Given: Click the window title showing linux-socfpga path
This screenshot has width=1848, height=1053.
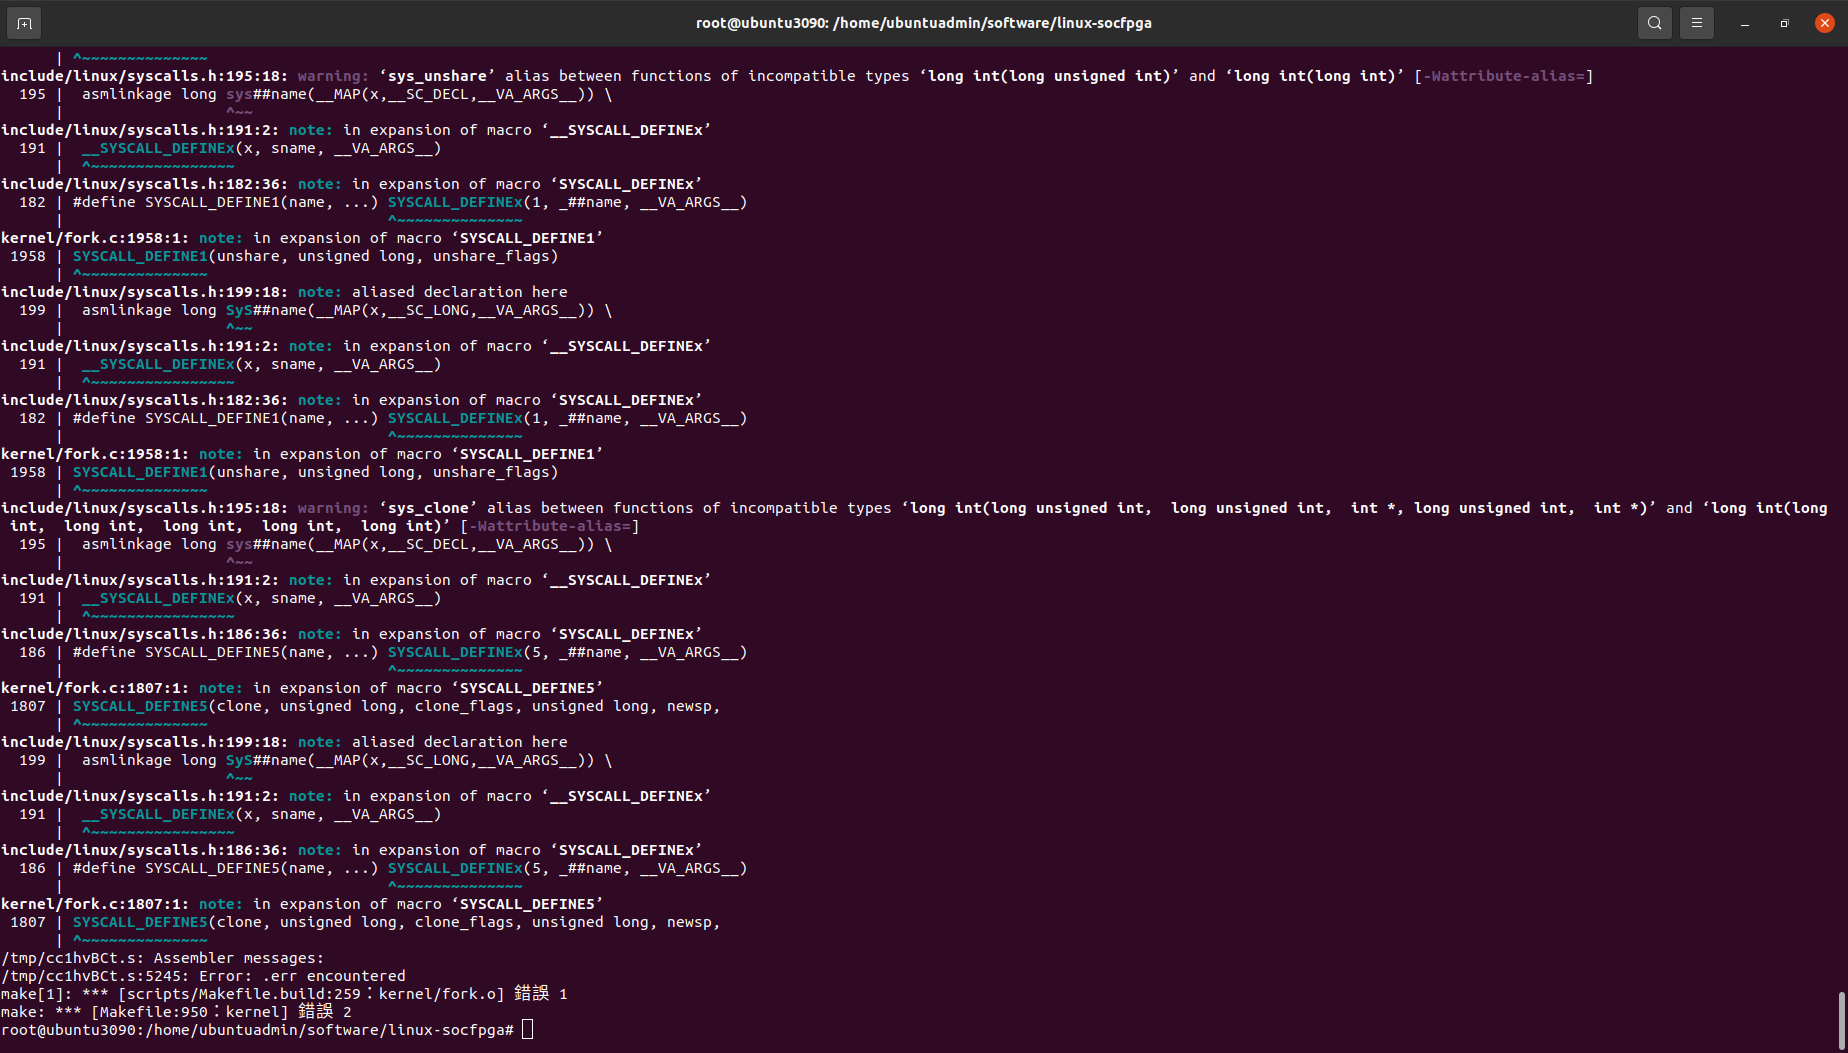Looking at the screenshot, I should (x=924, y=23).
